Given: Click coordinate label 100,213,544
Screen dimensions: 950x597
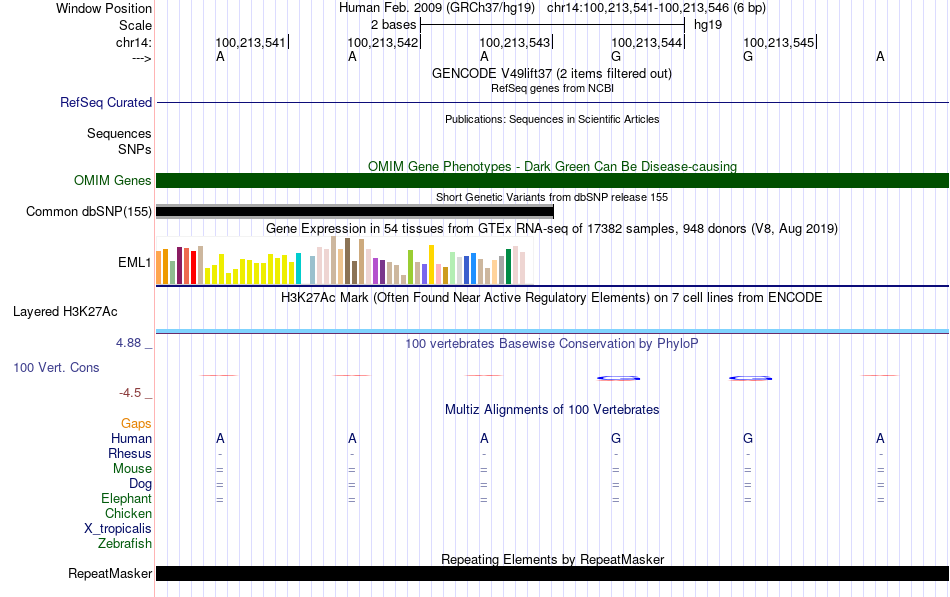Looking at the screenshot, I should (x=646, y=42).
